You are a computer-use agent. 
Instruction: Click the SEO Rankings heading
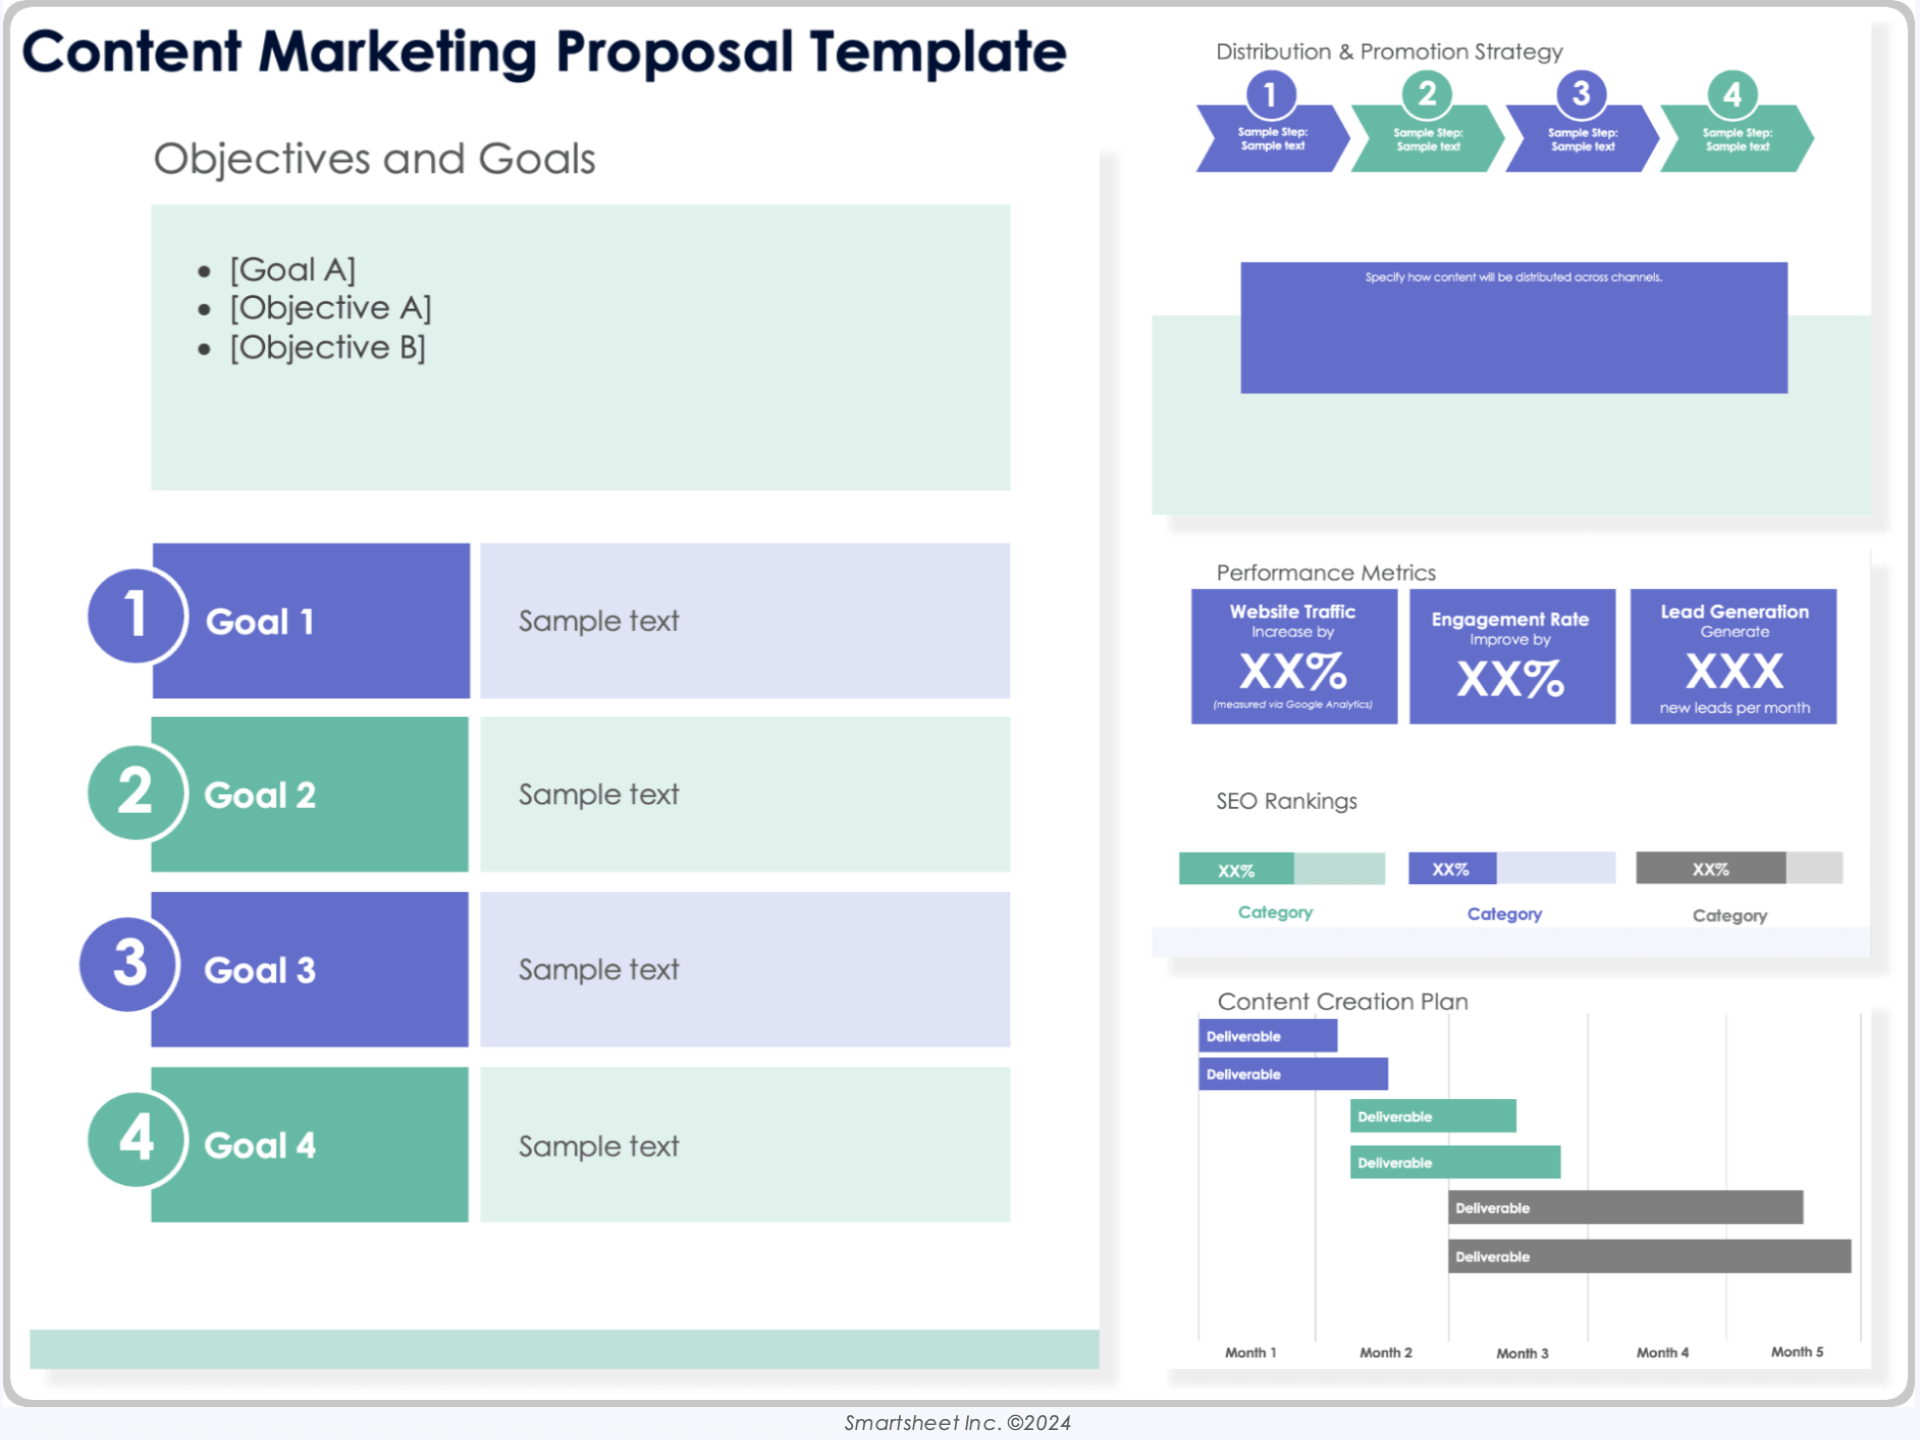1286,801
